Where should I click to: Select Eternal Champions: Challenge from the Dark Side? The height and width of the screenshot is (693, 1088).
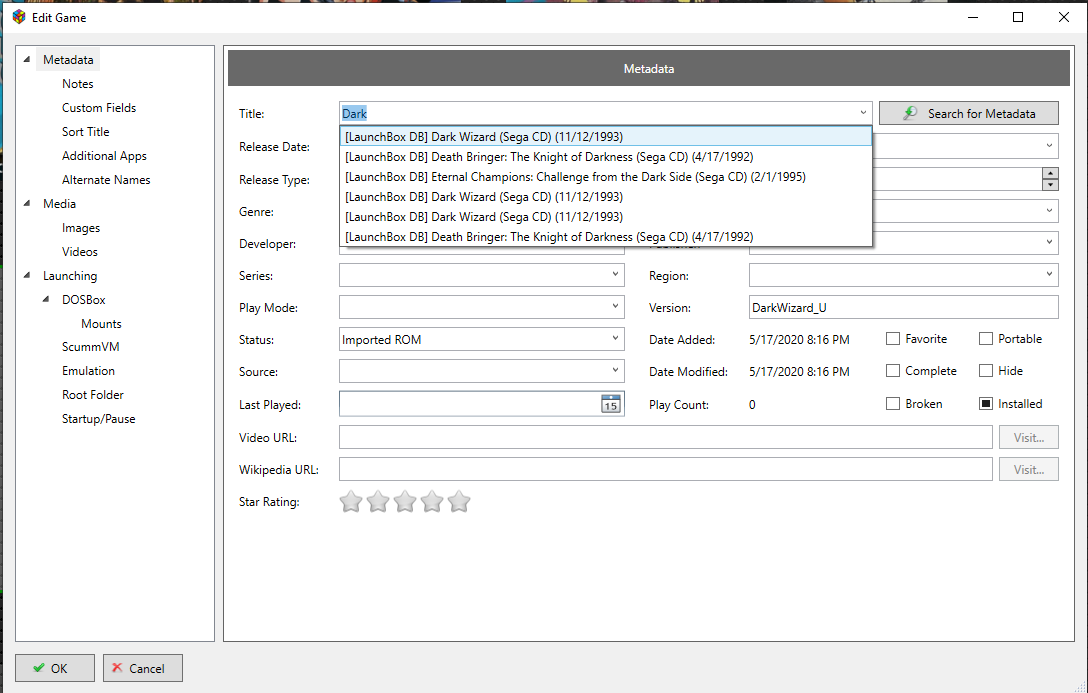605,177
